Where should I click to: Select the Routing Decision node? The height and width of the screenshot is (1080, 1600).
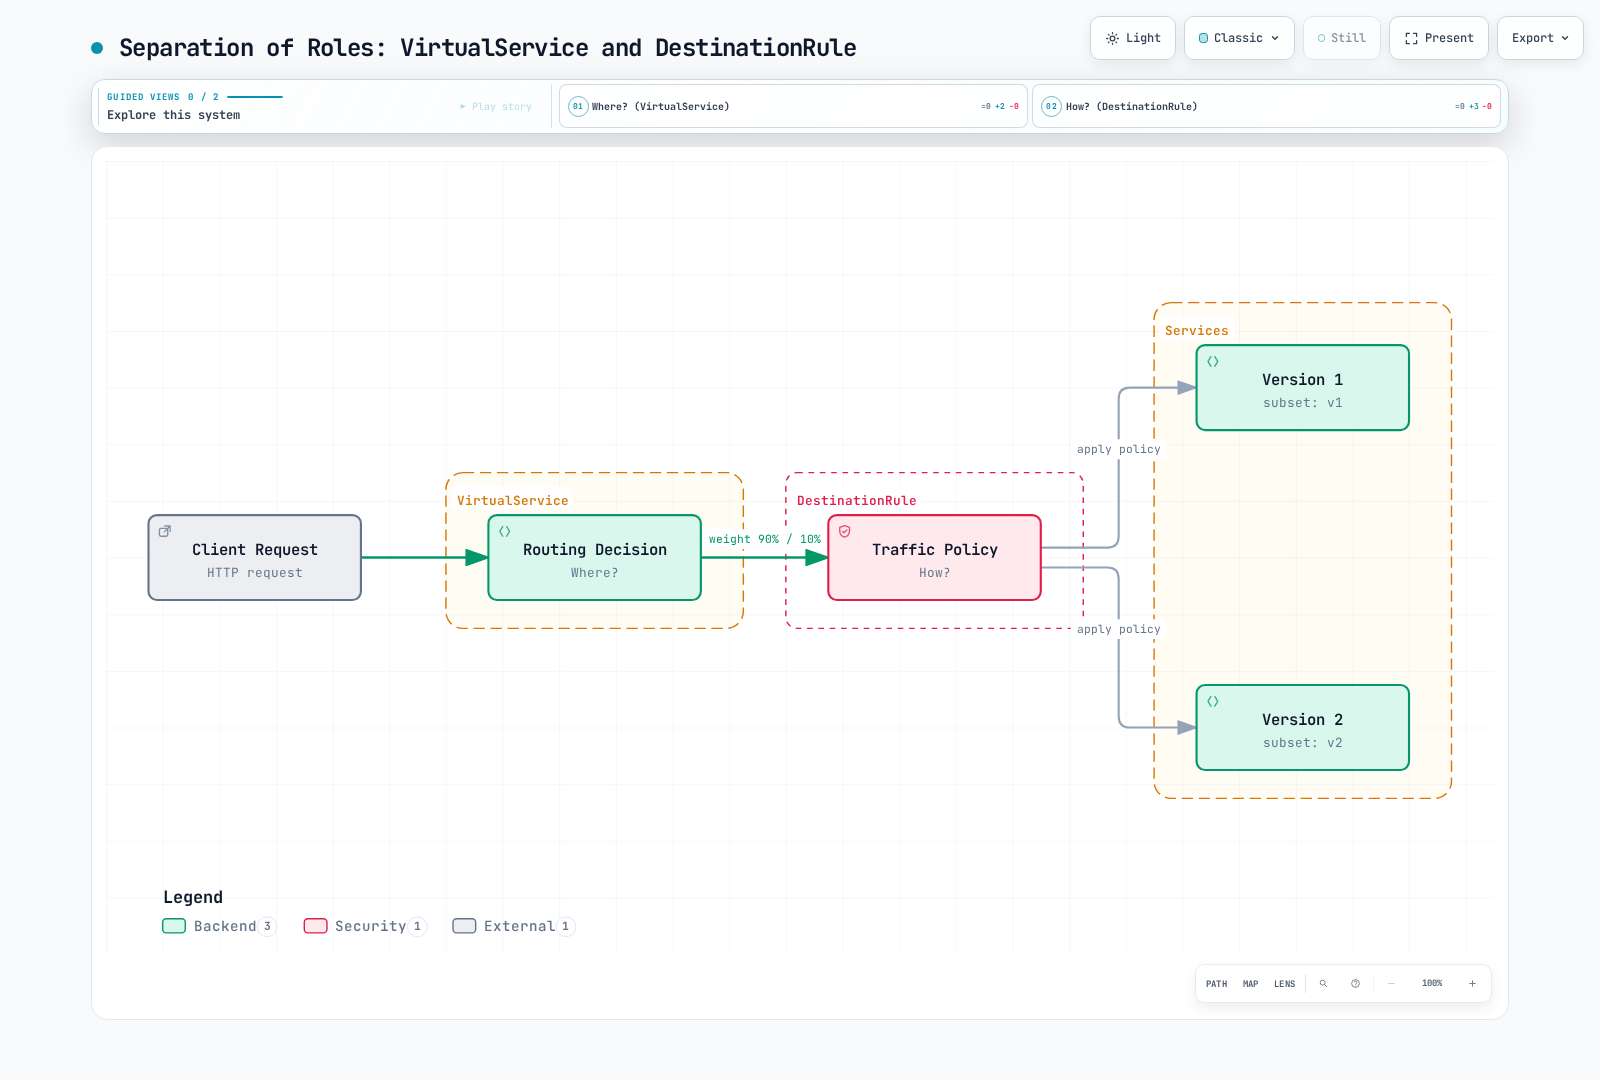pyautogui.click(x=594, y=558)
